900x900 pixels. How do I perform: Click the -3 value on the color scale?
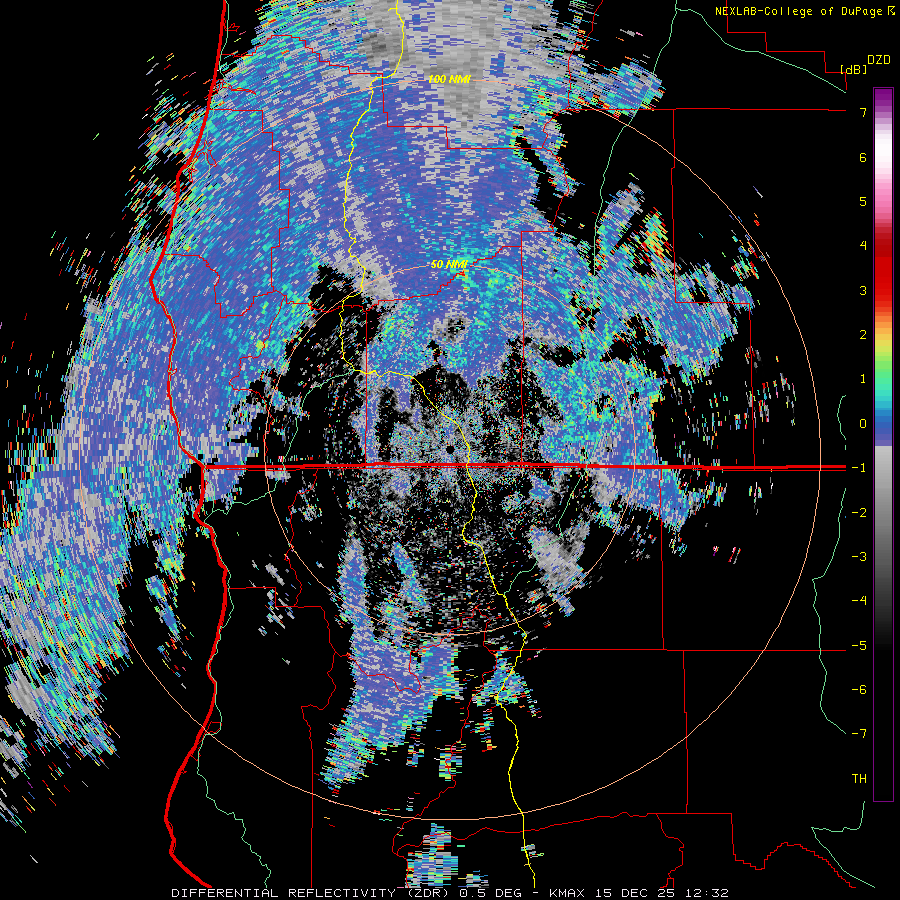coord(859,557)
